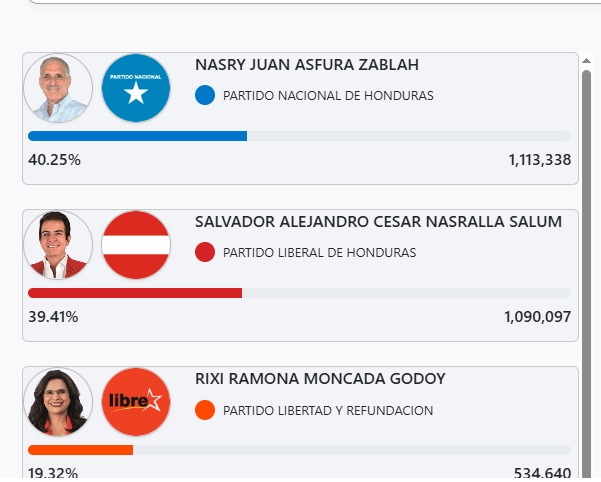Click Rixi Moncada's candidate photo
Viewport: 601px width, 482px height.
(x=58, y=402)
